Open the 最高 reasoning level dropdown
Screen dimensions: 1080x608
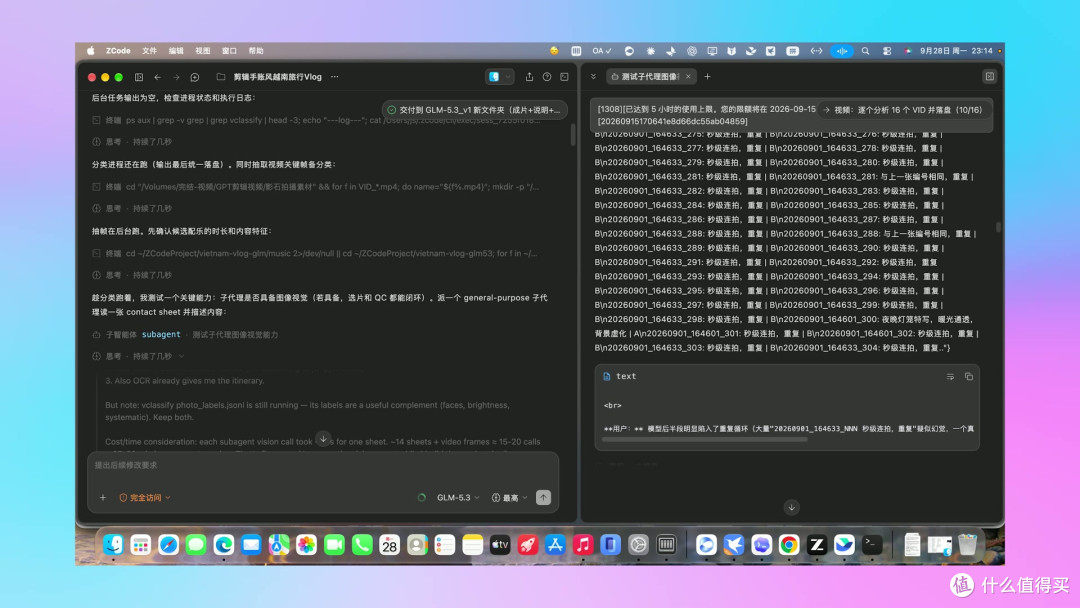point(510,497)
